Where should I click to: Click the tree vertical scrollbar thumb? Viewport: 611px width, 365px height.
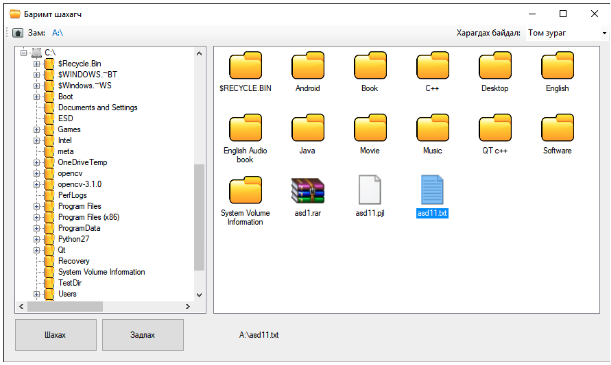[199, 217]
